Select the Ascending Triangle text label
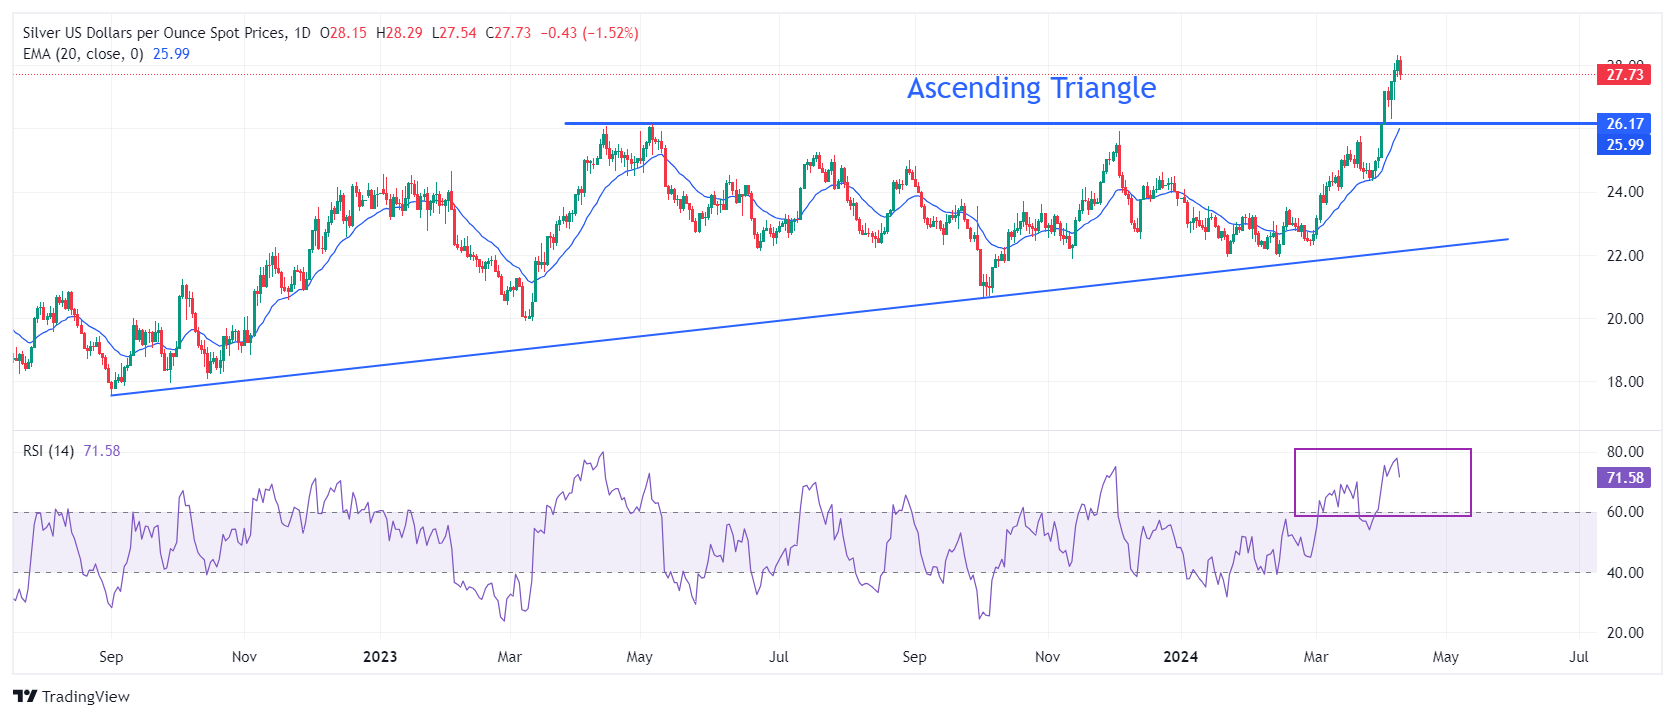 (1031, 88)
